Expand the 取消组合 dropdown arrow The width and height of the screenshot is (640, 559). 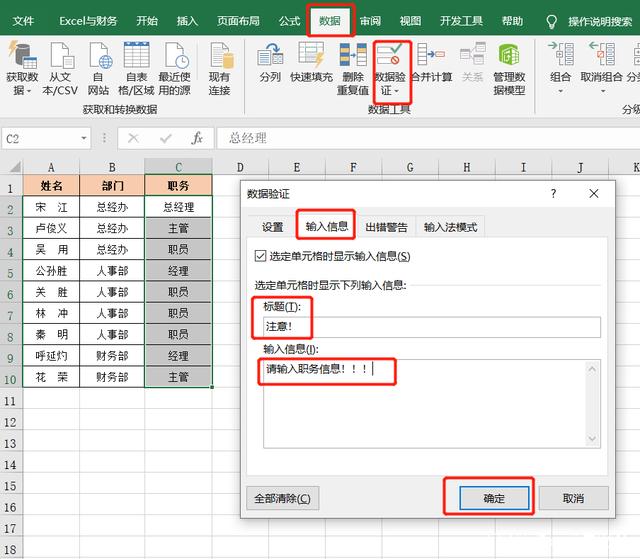[x=603, y=91]
